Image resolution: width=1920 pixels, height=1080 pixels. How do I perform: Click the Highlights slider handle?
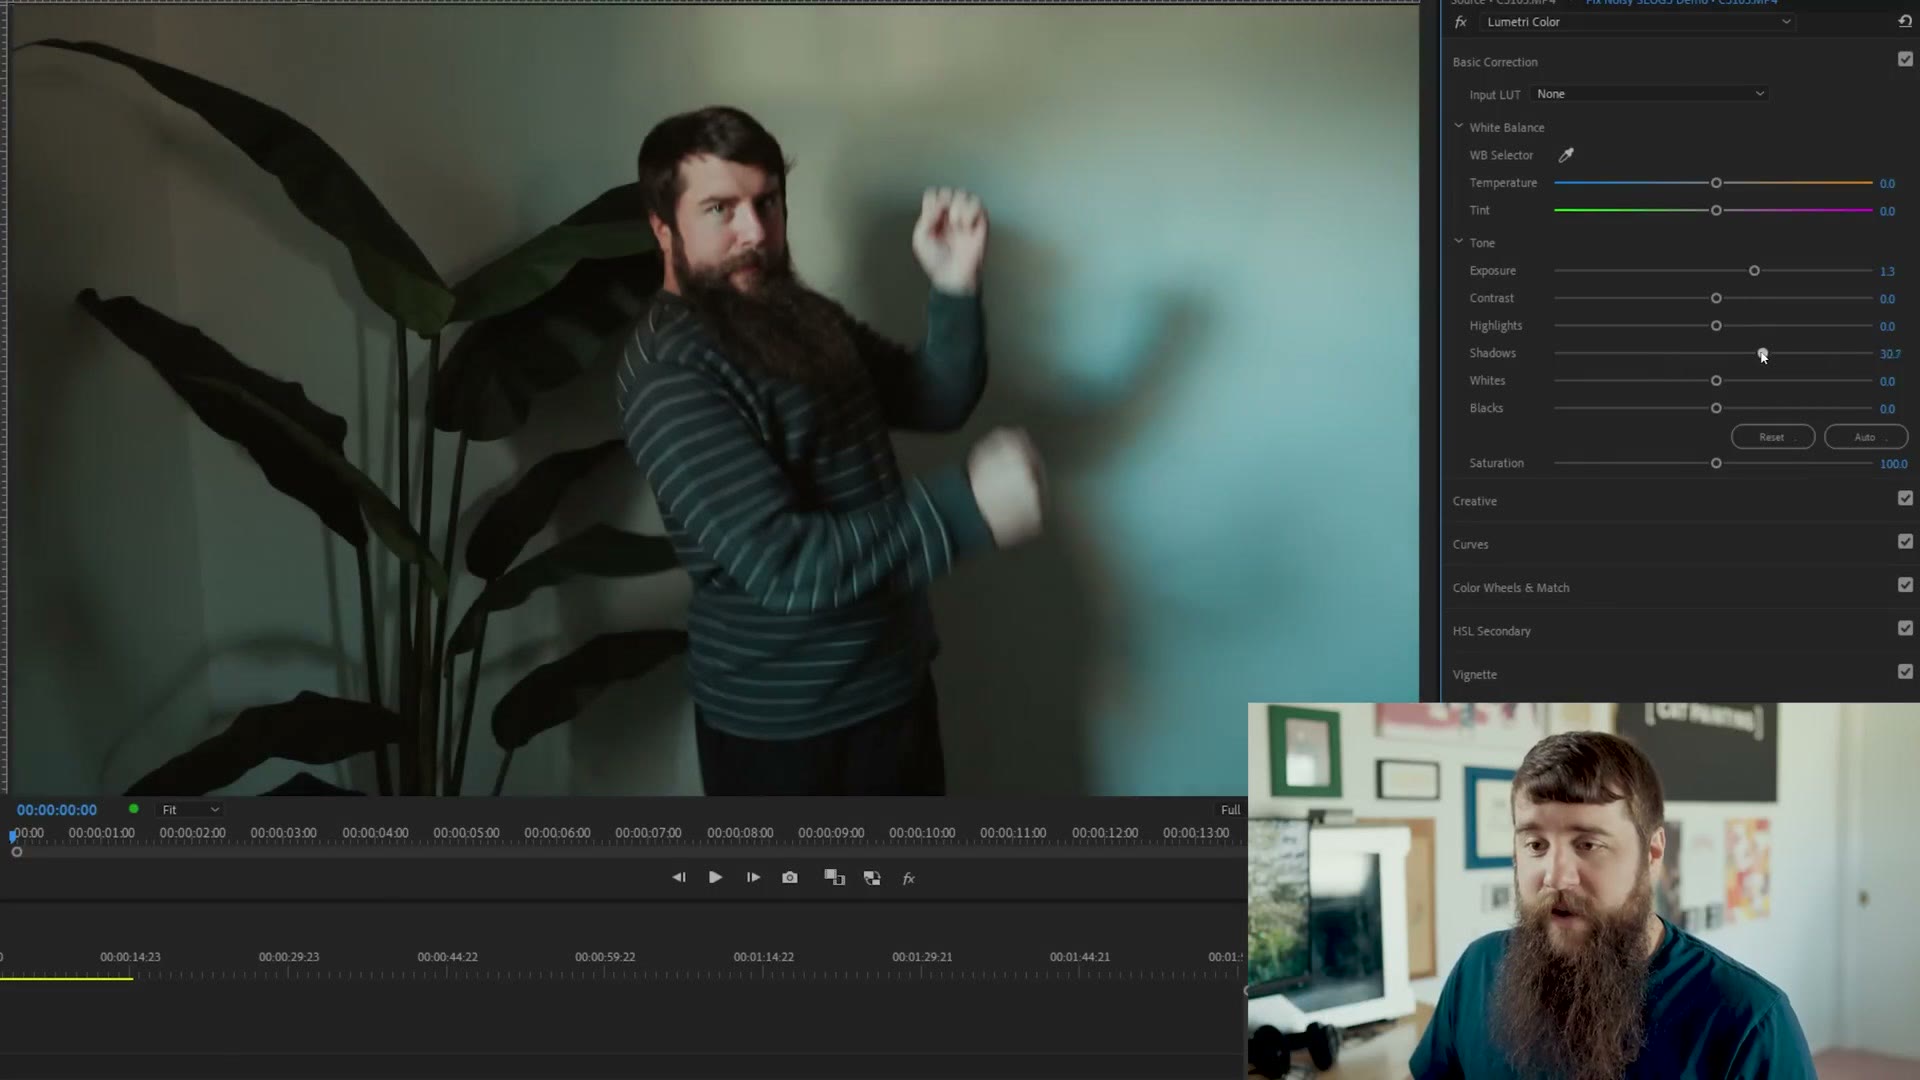(1716, 326)
